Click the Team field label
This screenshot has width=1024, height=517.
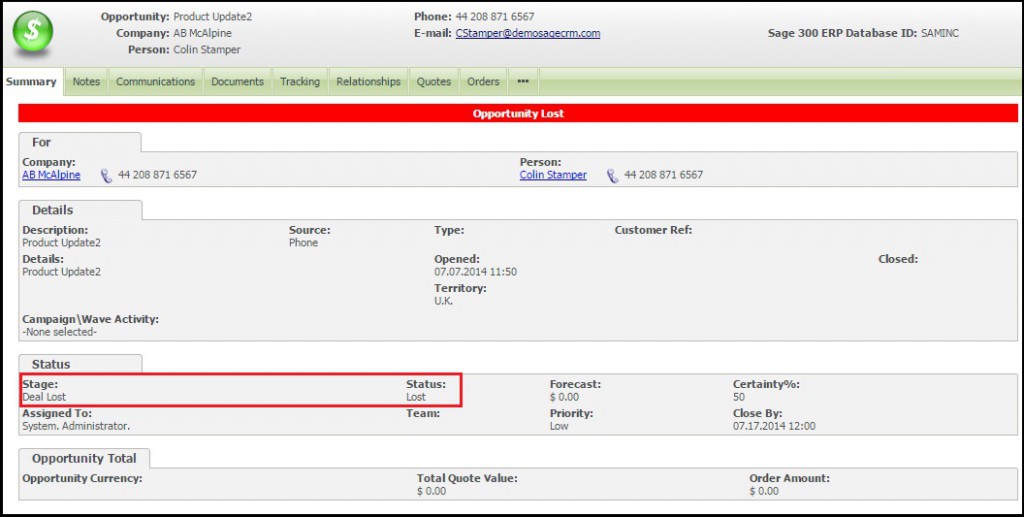click(423, 413)
